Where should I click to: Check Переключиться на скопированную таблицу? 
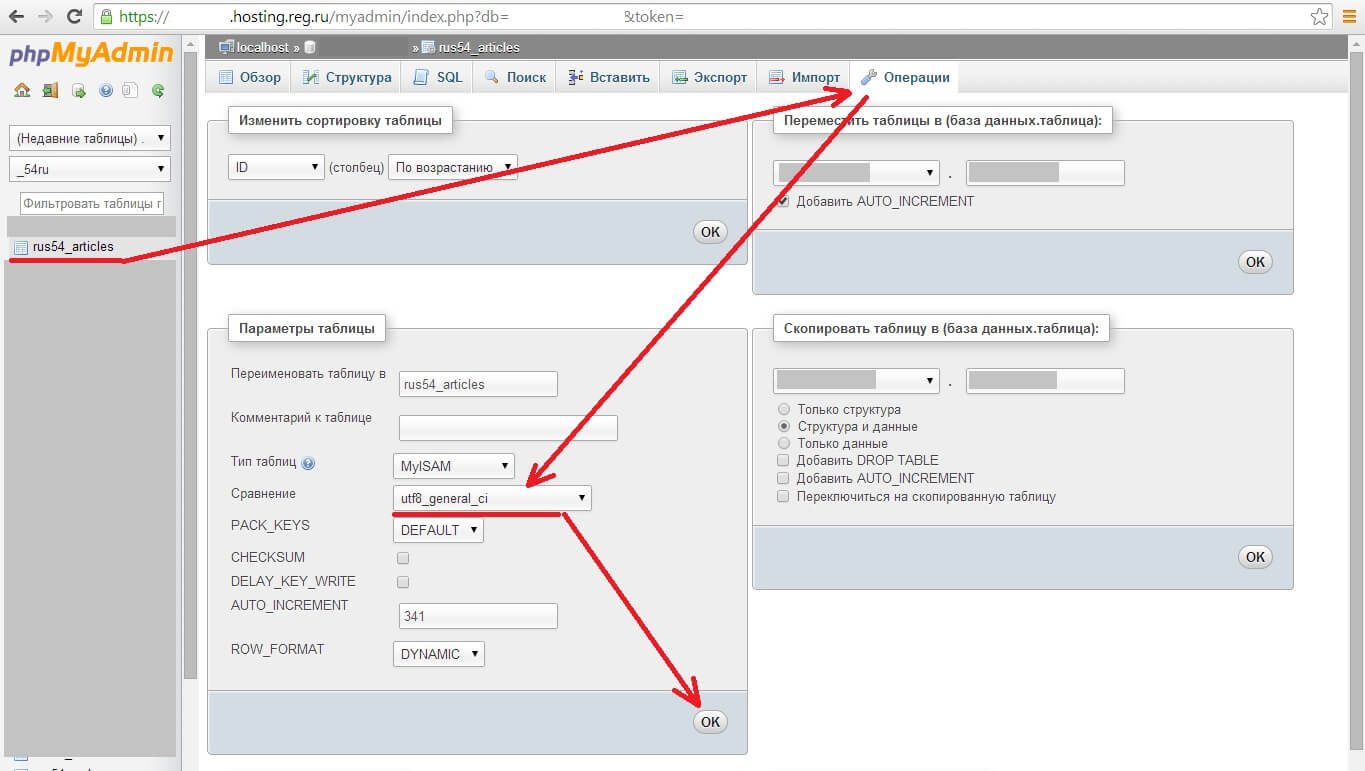784,497
